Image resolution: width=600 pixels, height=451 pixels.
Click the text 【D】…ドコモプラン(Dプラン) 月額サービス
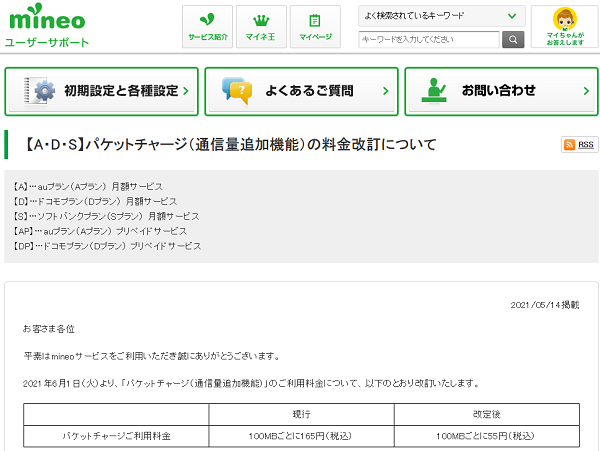tap(95, 201)
